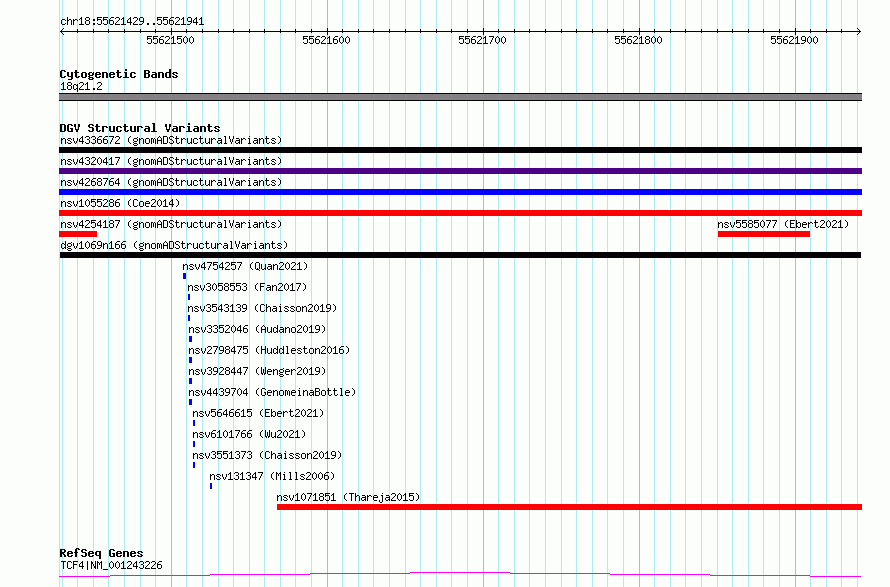Click ruler position 55621900
Screen dimensions: 890x587
795,40
